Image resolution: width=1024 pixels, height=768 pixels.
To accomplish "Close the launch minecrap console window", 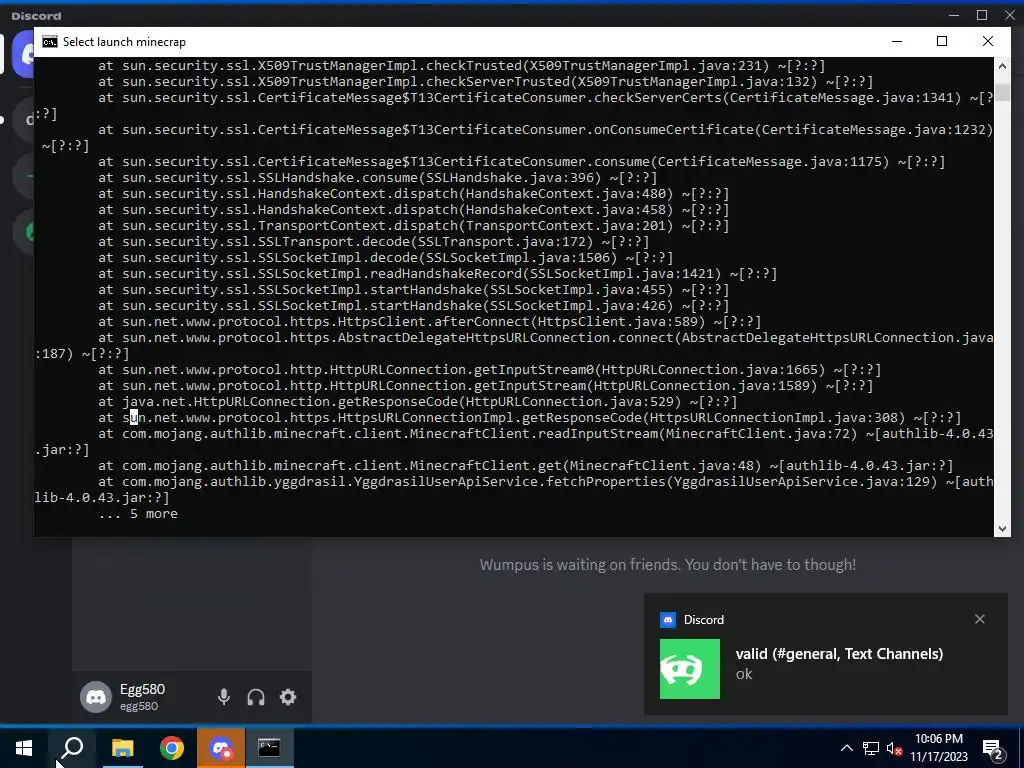I will pos(987,41).
